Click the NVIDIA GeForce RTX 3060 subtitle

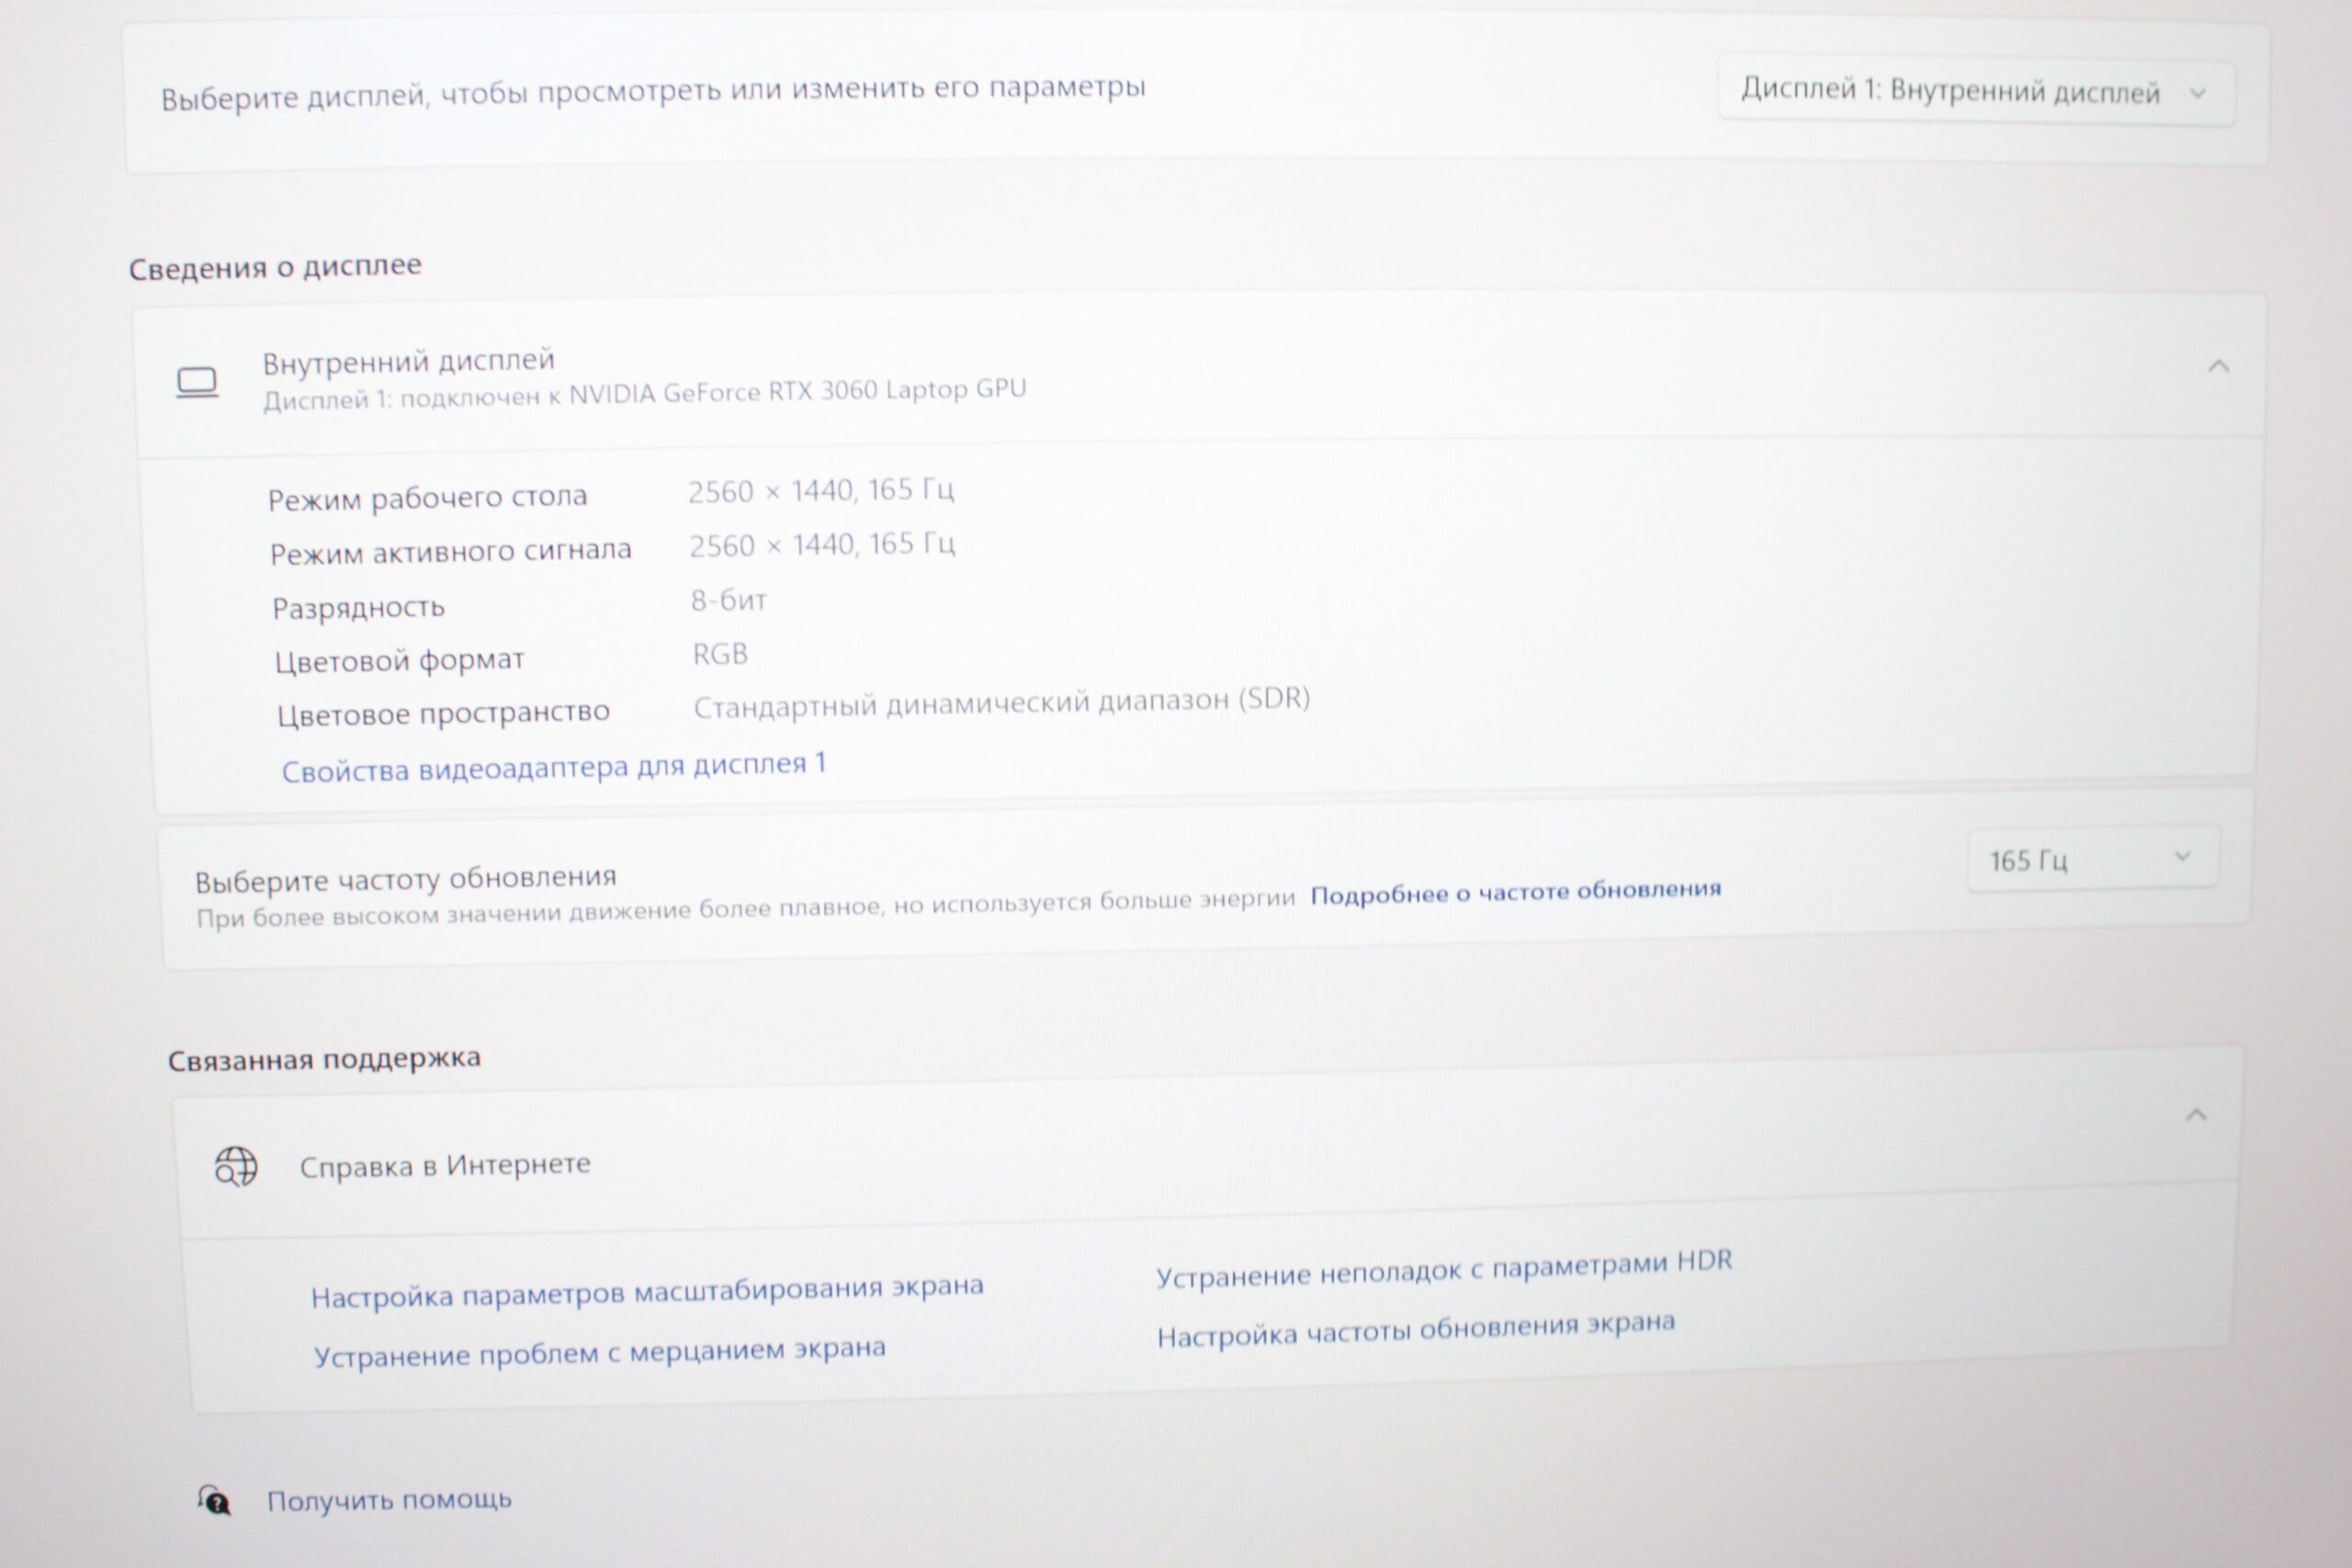point(644,393)
